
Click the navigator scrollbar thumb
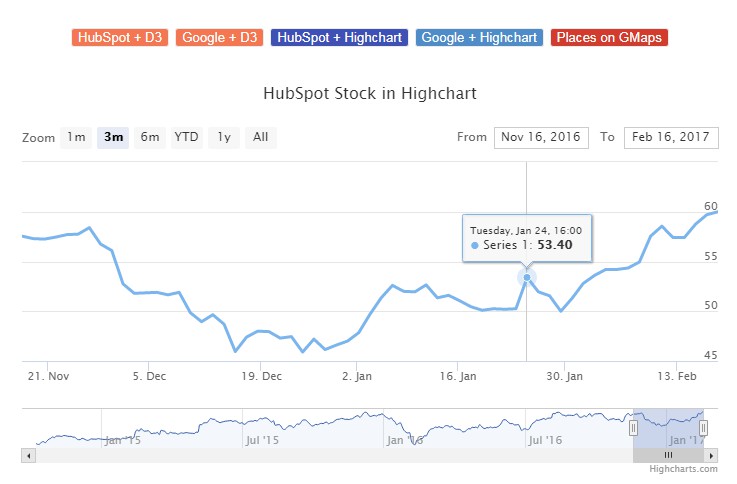(668, 454)
